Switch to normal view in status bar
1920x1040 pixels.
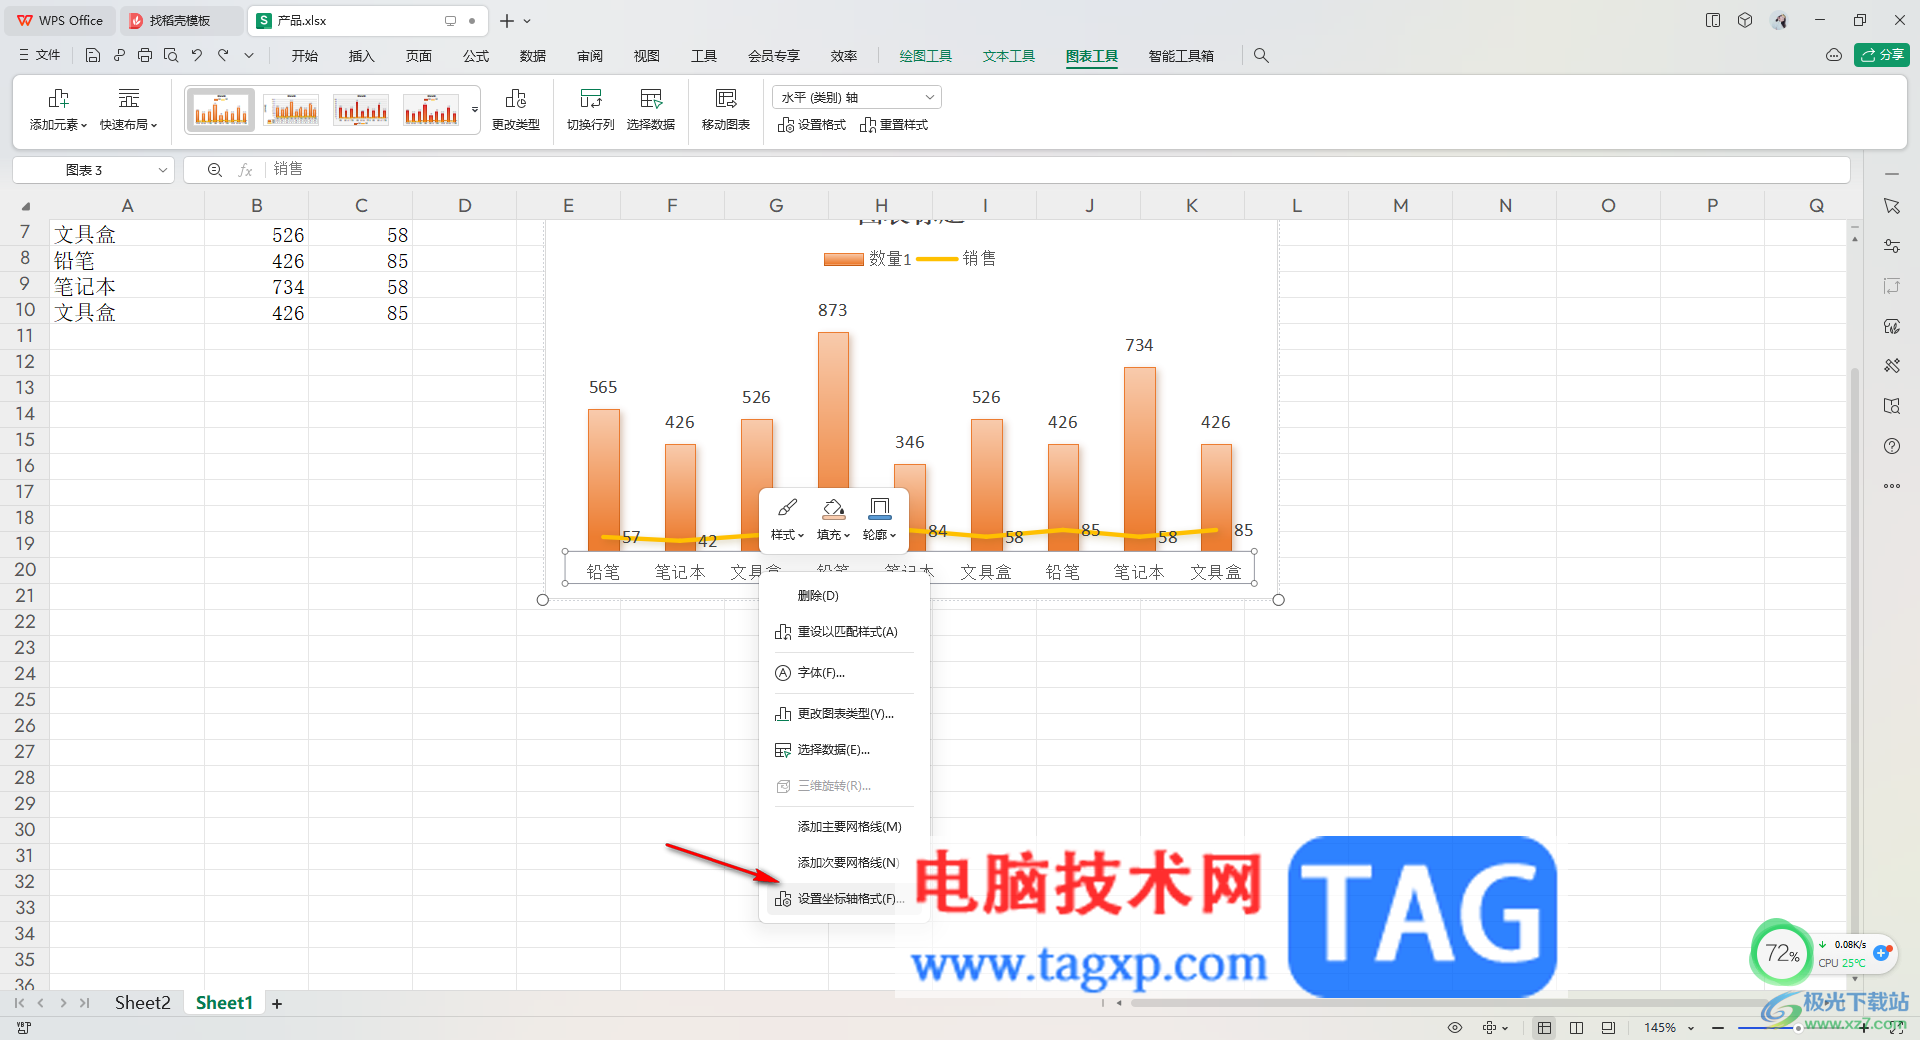1545,1028
